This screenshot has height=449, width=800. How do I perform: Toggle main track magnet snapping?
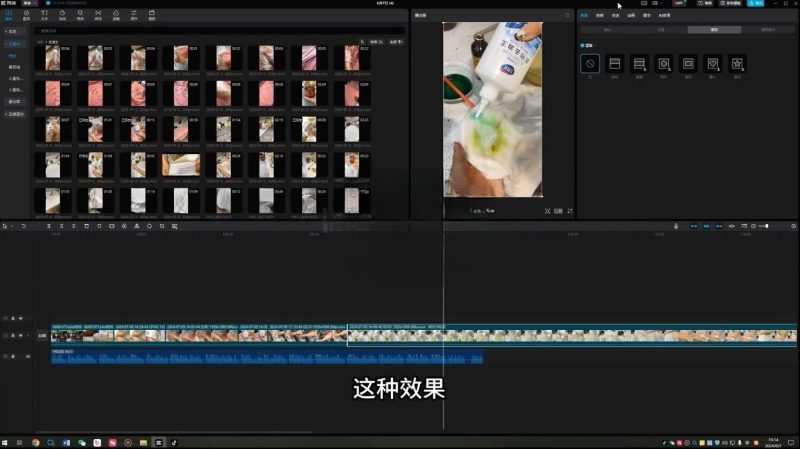click(694, 226)
